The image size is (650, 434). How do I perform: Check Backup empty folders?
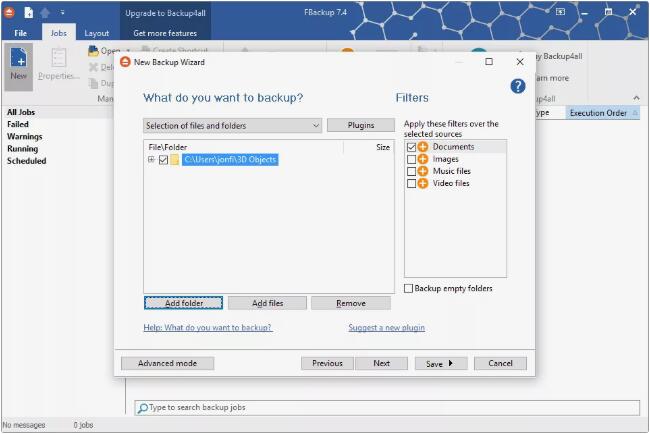tap(408, 288)
